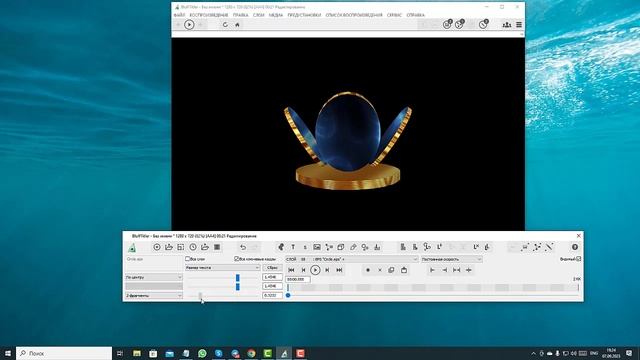The image size is (640, 360).
Task: Click the taskbar search box Поиск
Action: click(x=64, y=353)
